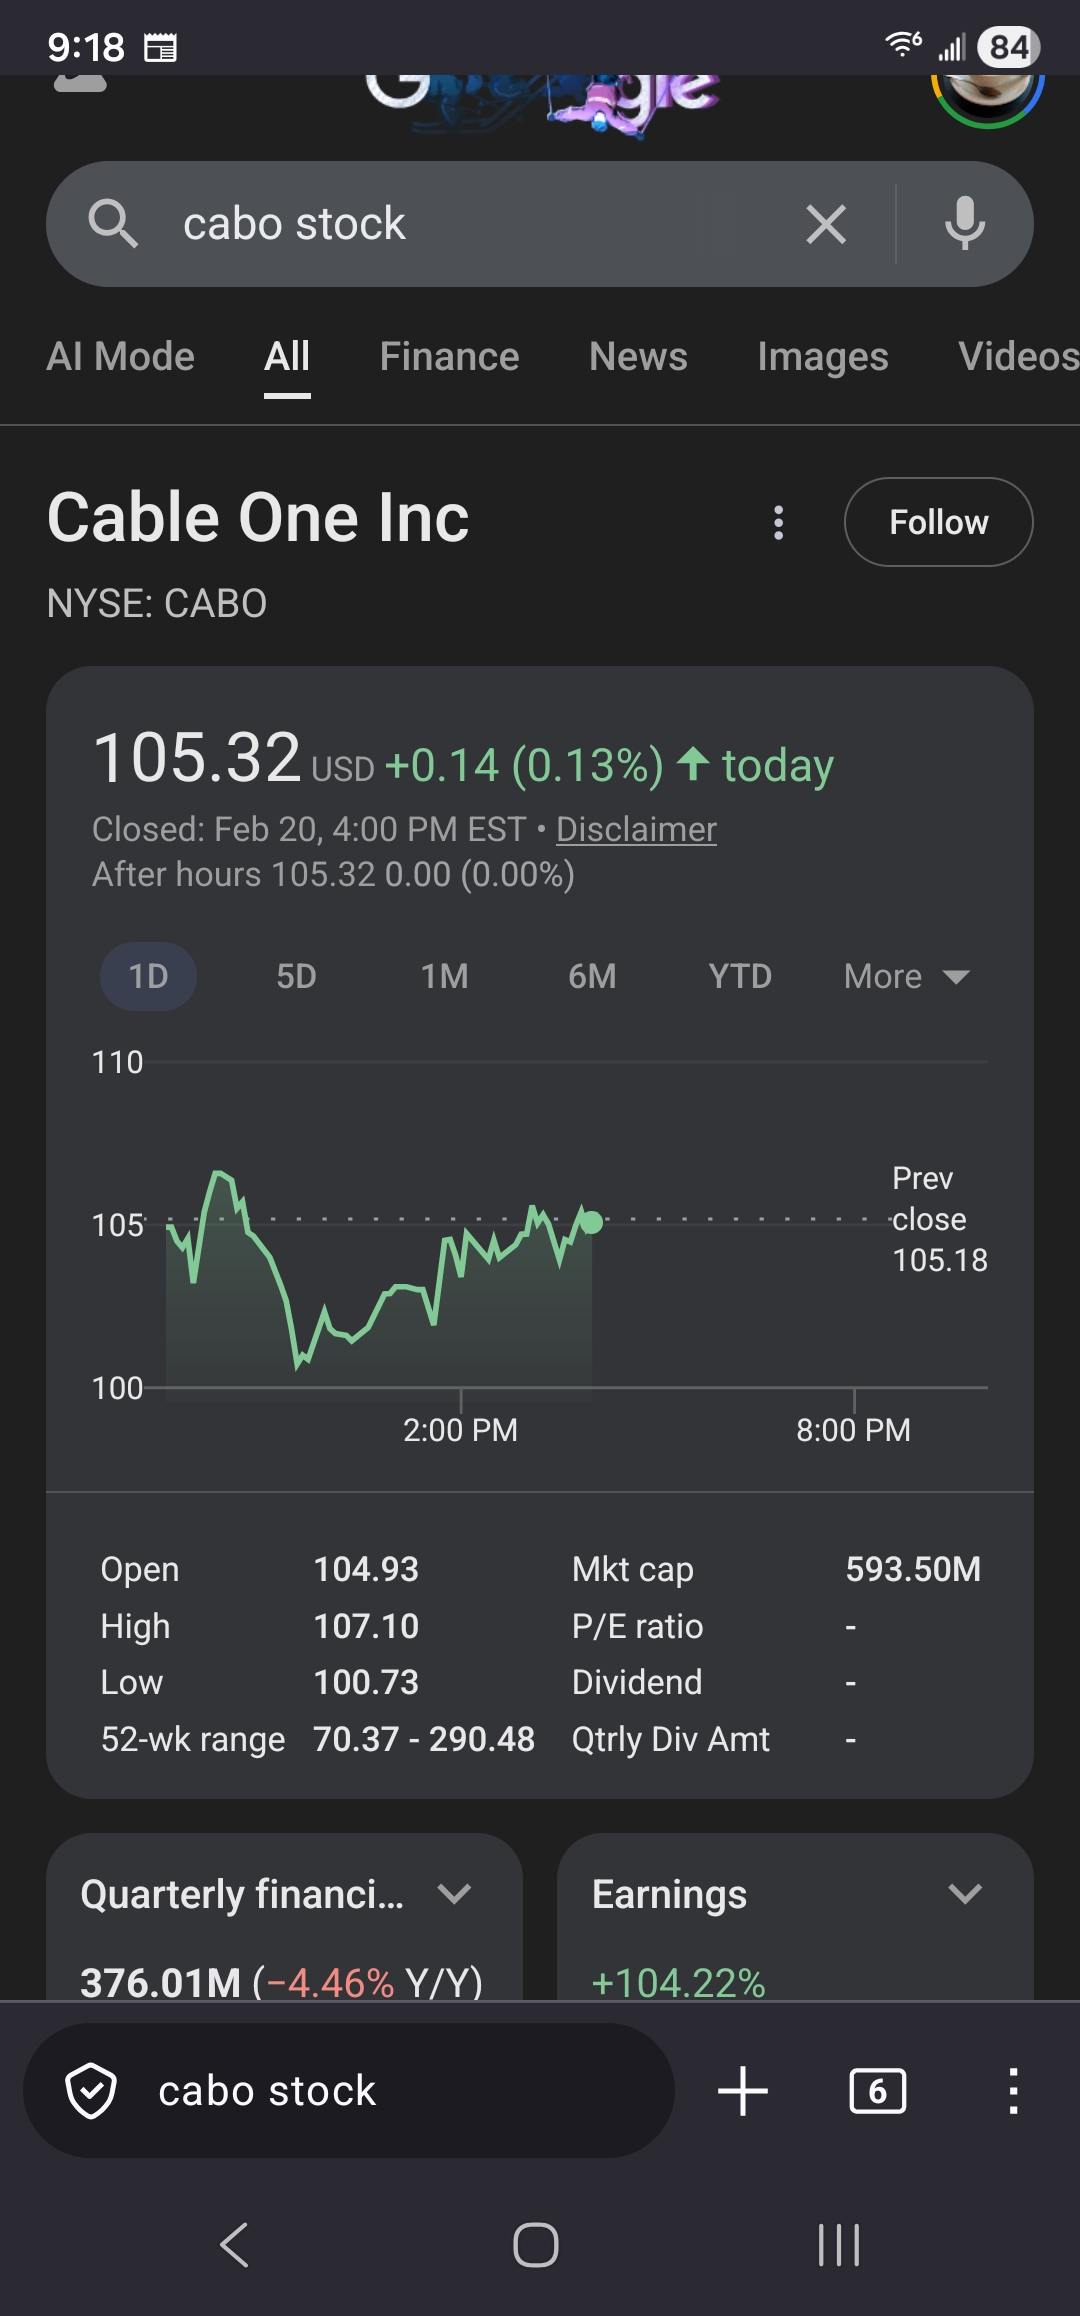Open the News results tab
The image size is (1080, 2316).
click(638, 357)
